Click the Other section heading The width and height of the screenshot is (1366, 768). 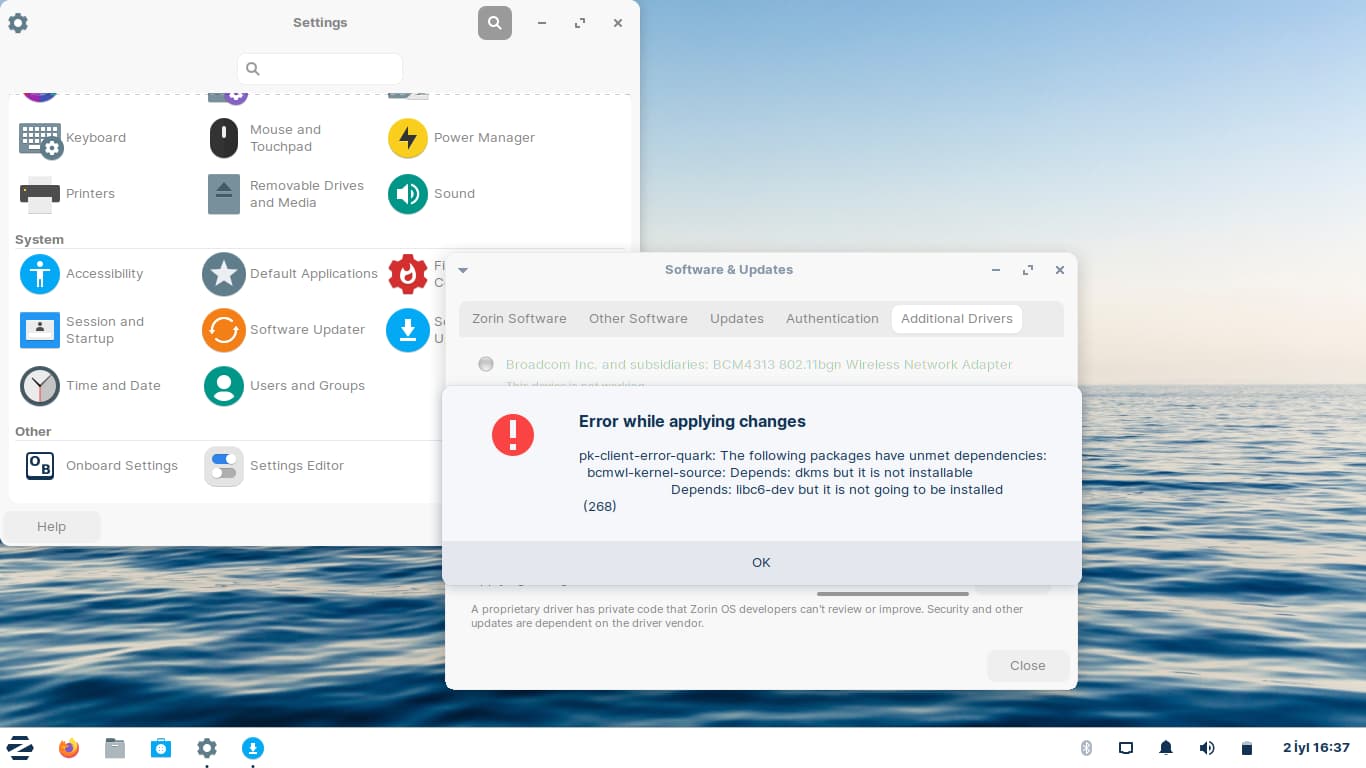pos(33,432)
